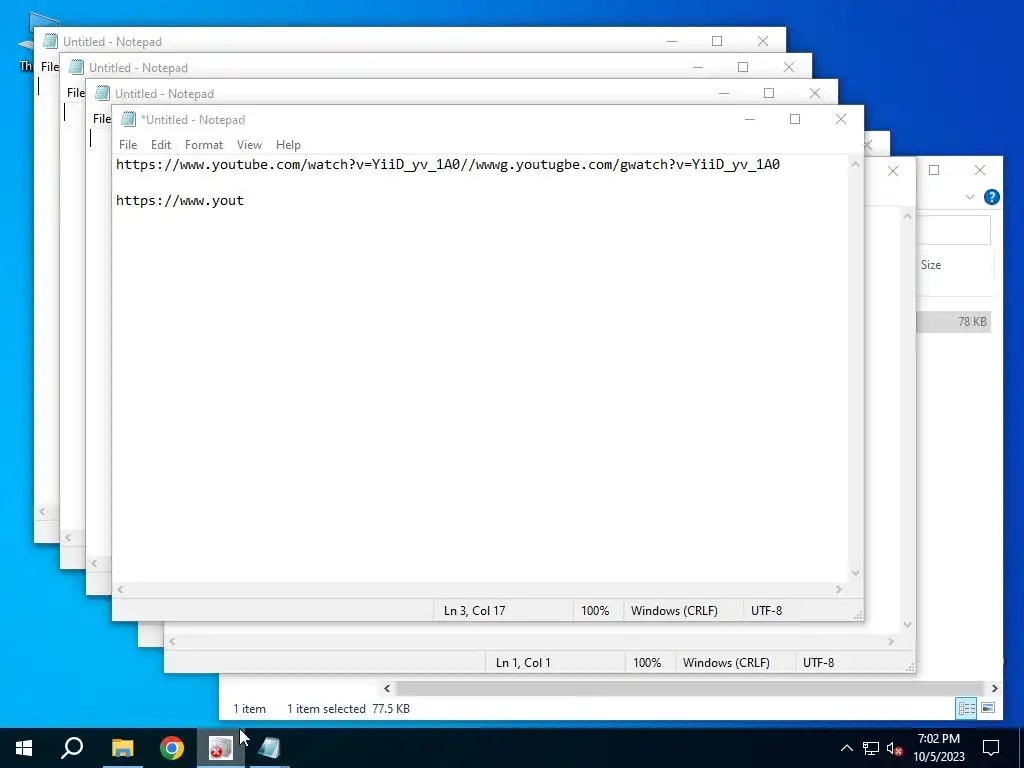Close the File Explorer window
The image size is (1024, 768).
tap(980, 170)
